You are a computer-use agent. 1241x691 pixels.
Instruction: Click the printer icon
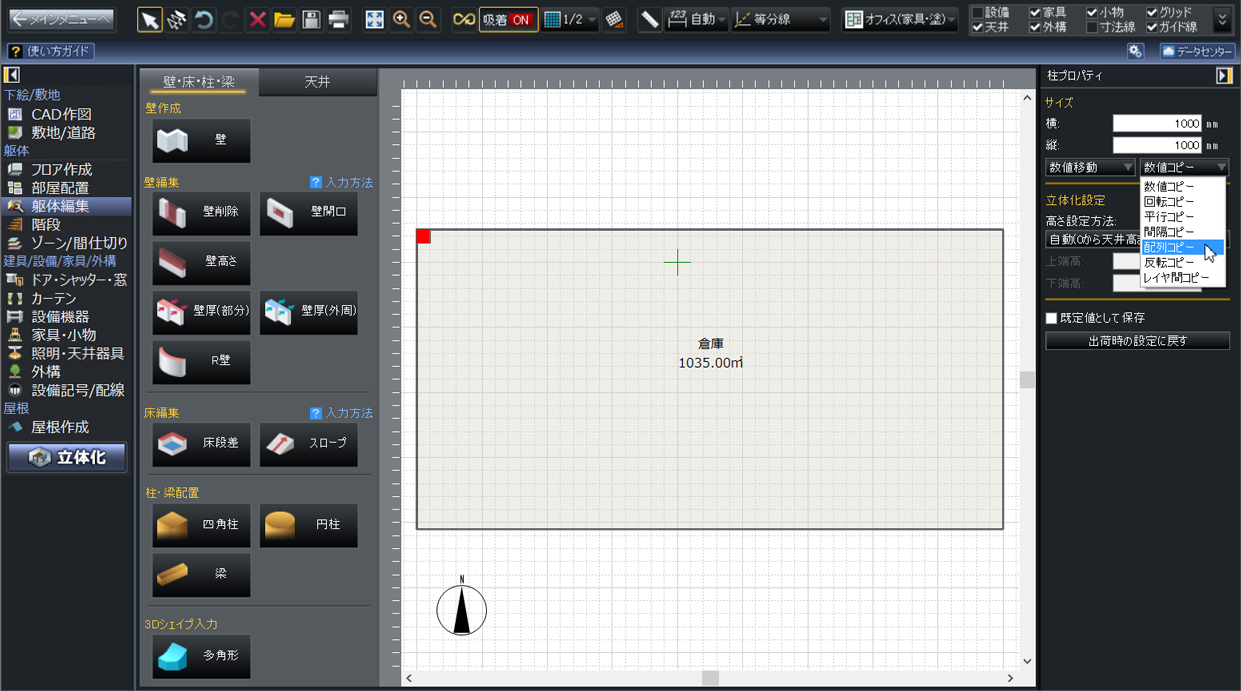click(x=338, y=19)
